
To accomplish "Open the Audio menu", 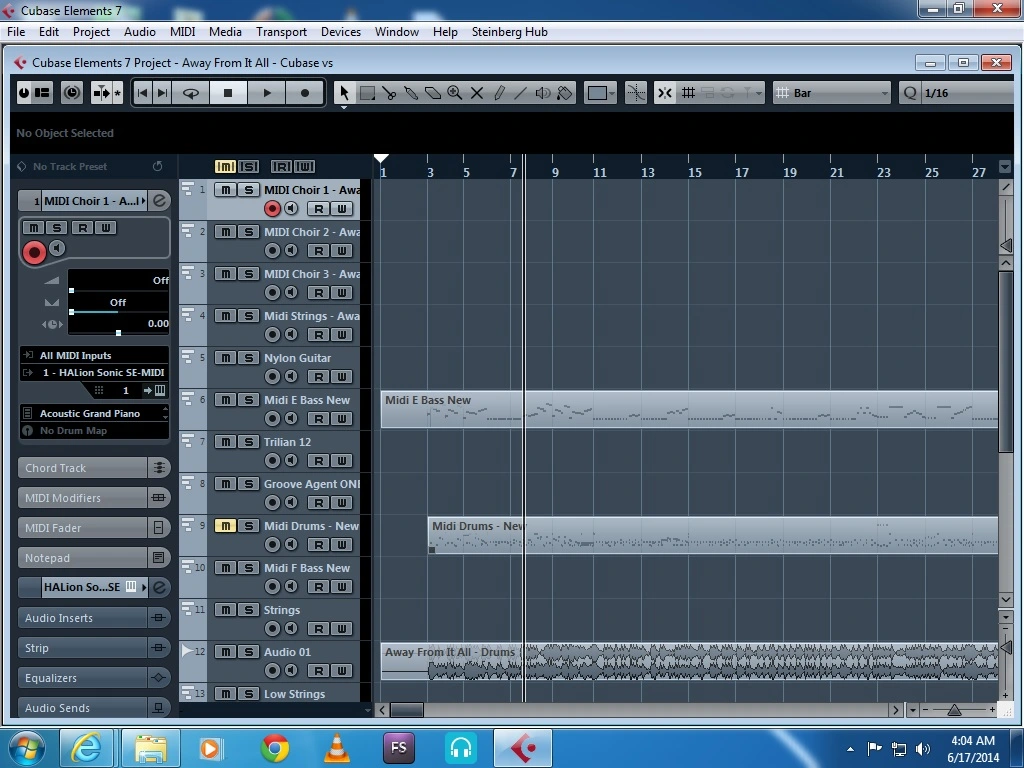I will [x=139, y=31].
